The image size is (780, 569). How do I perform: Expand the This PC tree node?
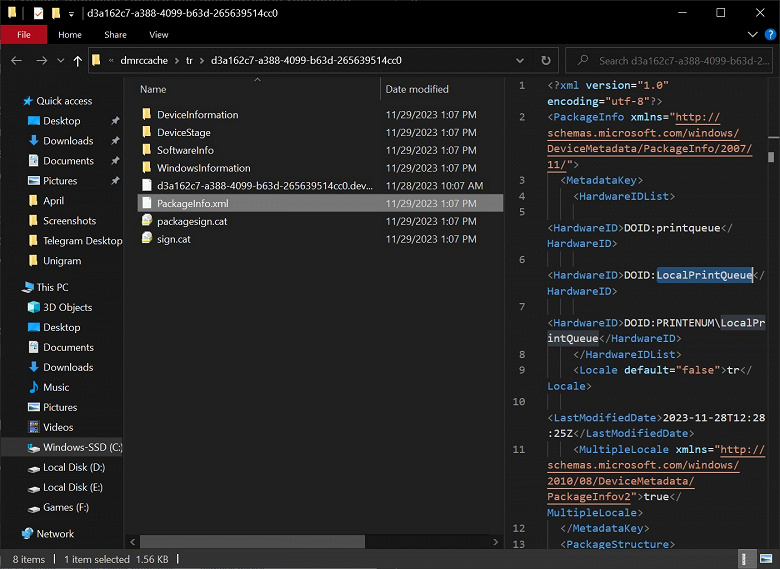click(x=11, y=288)
